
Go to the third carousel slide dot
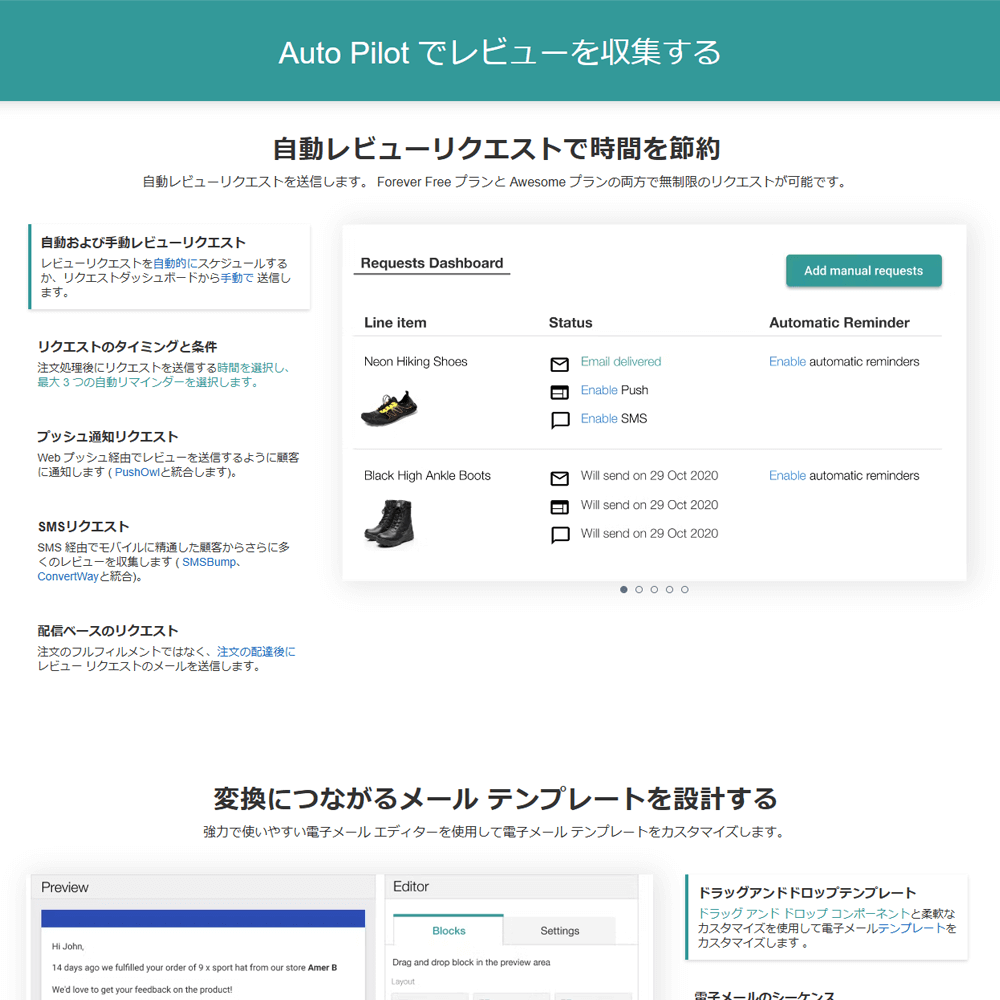tap(654, 590)
